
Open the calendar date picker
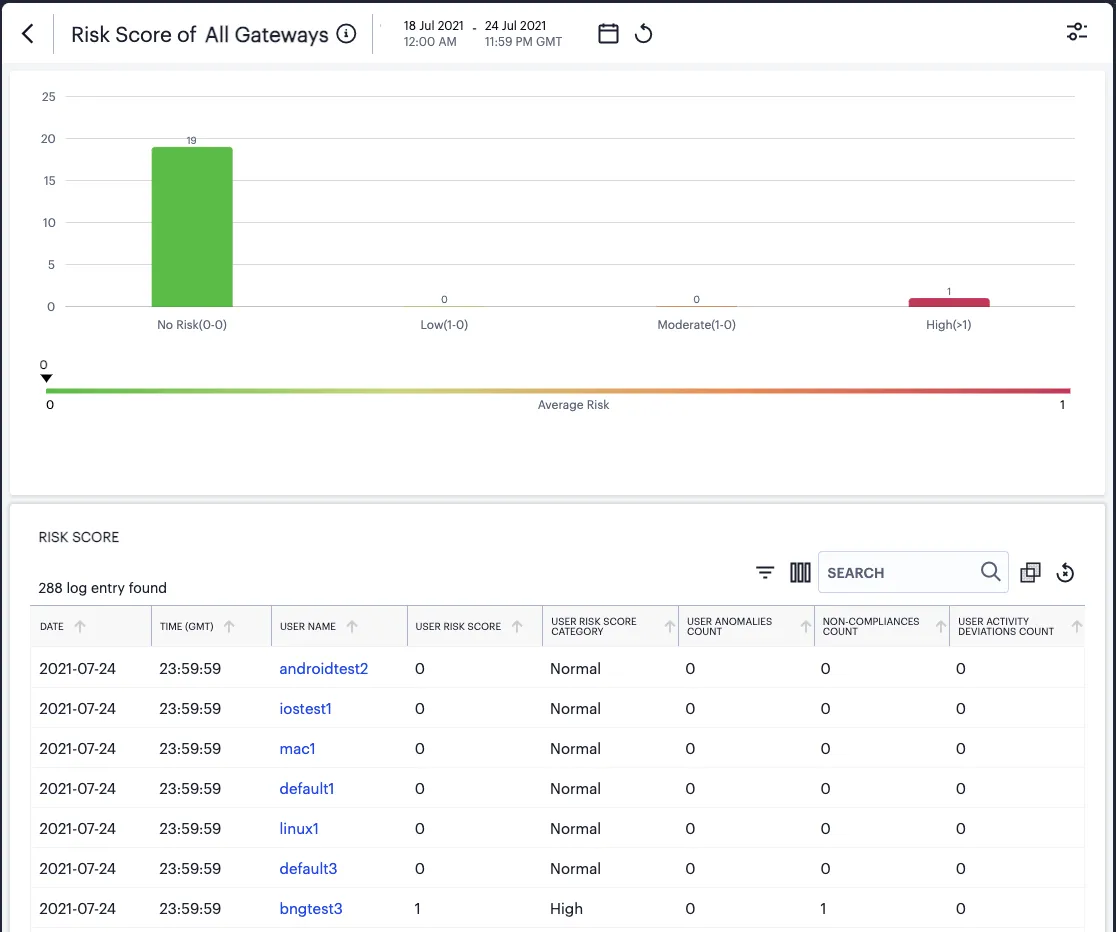(608, 33)
